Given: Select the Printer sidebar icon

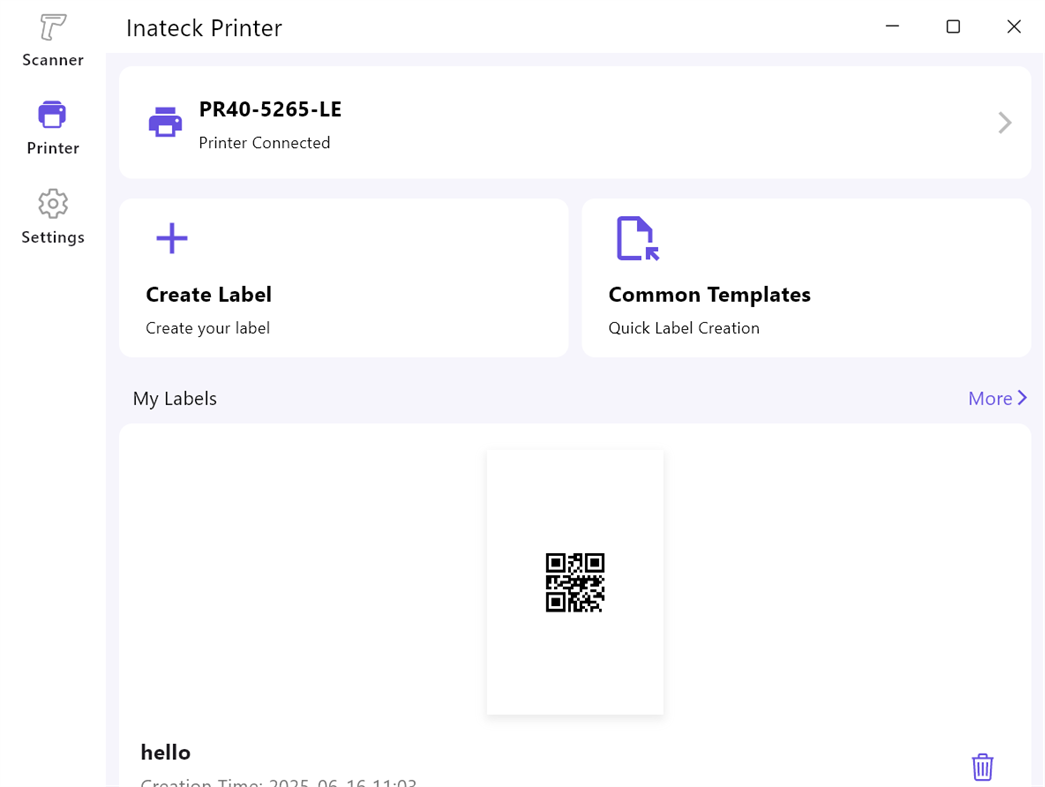Looking at the screenshot, I should (52, 115).
